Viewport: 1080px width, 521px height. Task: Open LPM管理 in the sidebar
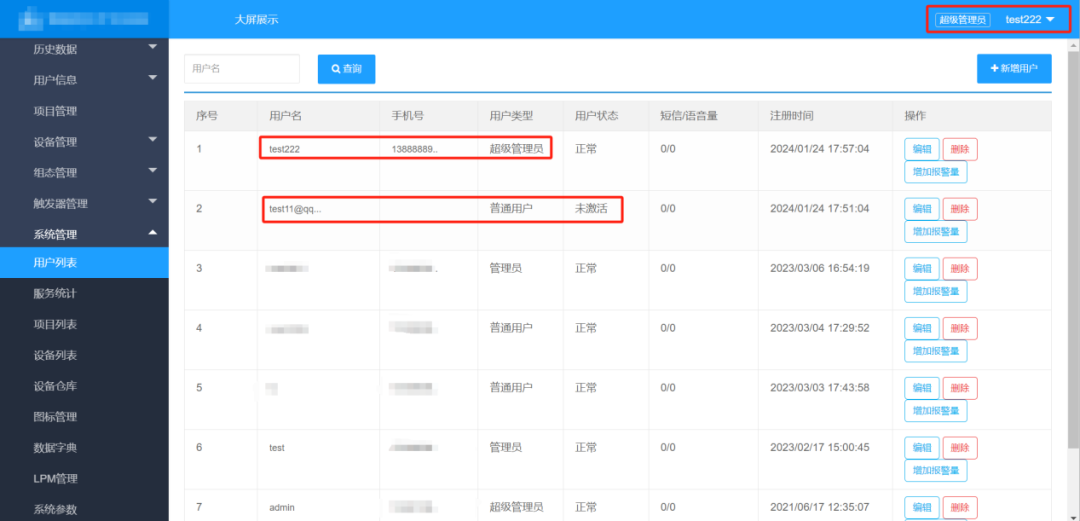click(x=84, y=479)
